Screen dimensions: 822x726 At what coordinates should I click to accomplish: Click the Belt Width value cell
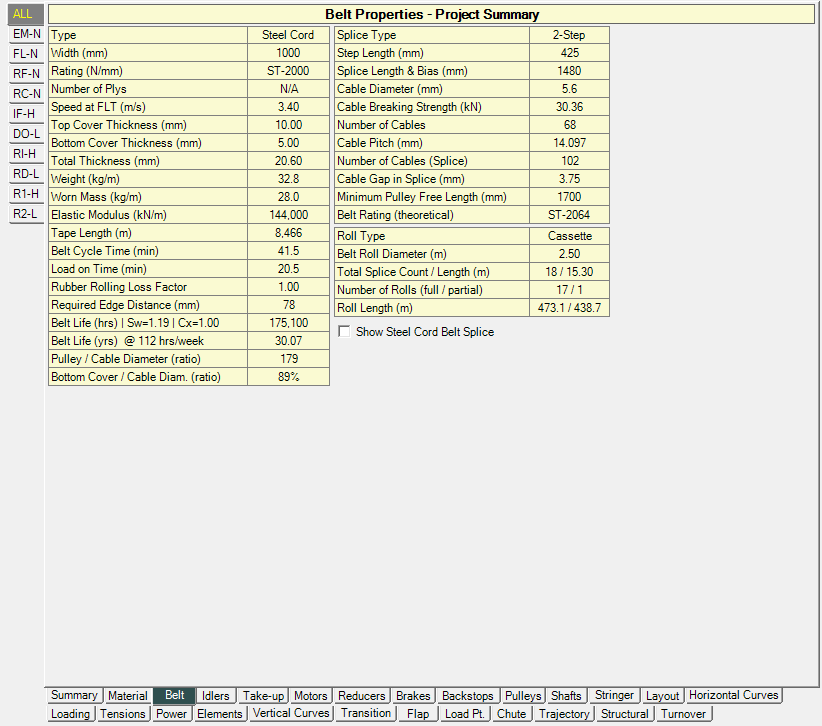[x=288, y=53]
